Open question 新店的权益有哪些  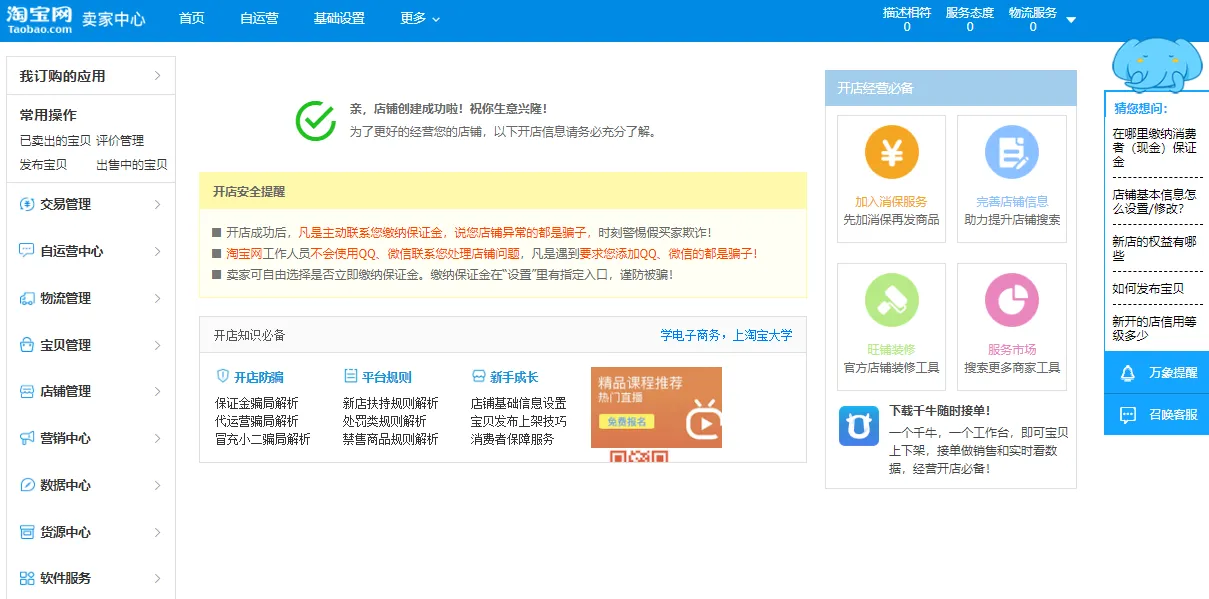tap(1155, 248)
